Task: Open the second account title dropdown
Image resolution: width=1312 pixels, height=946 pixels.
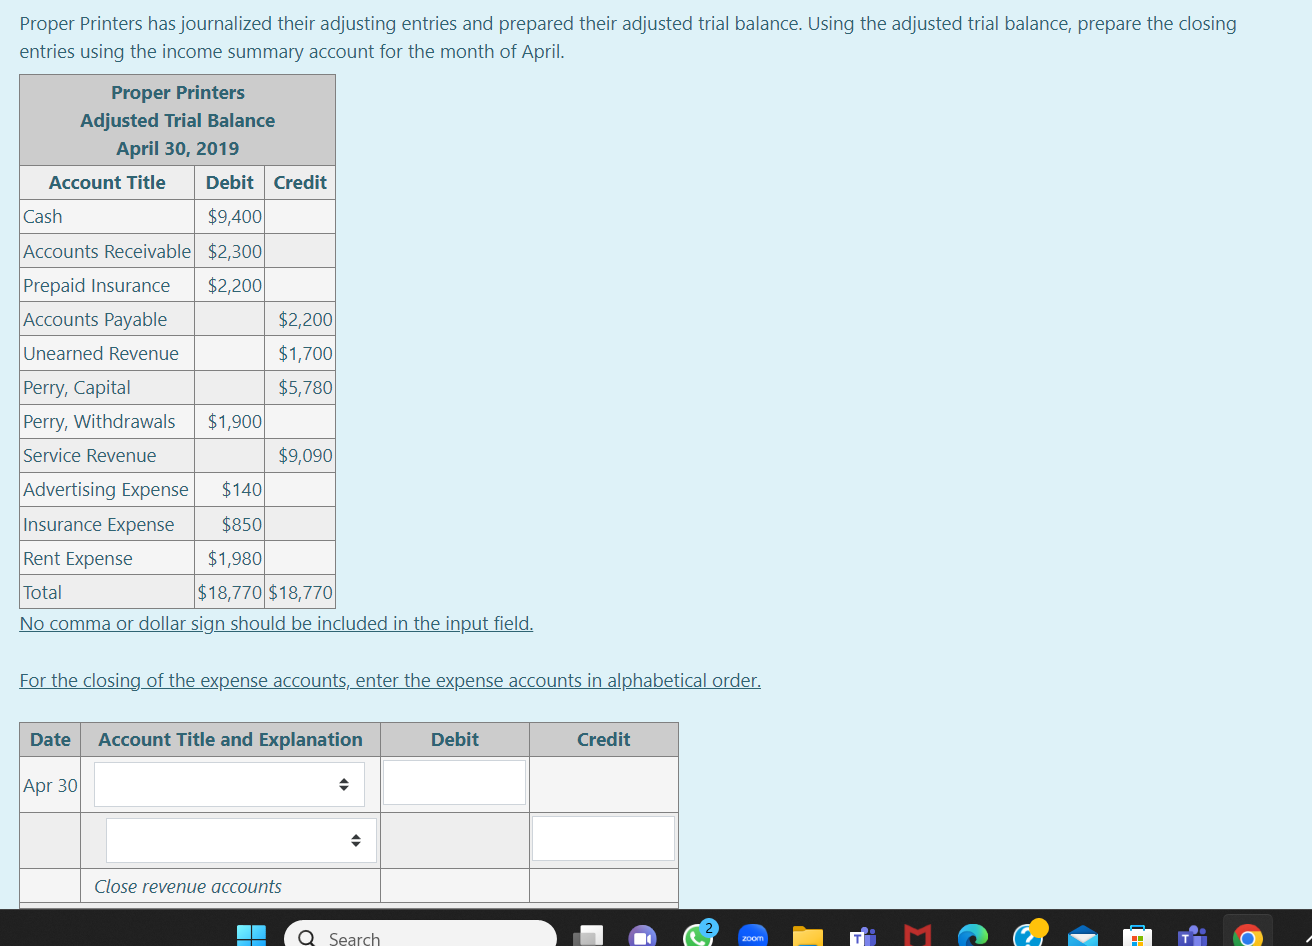Action: 241,841
